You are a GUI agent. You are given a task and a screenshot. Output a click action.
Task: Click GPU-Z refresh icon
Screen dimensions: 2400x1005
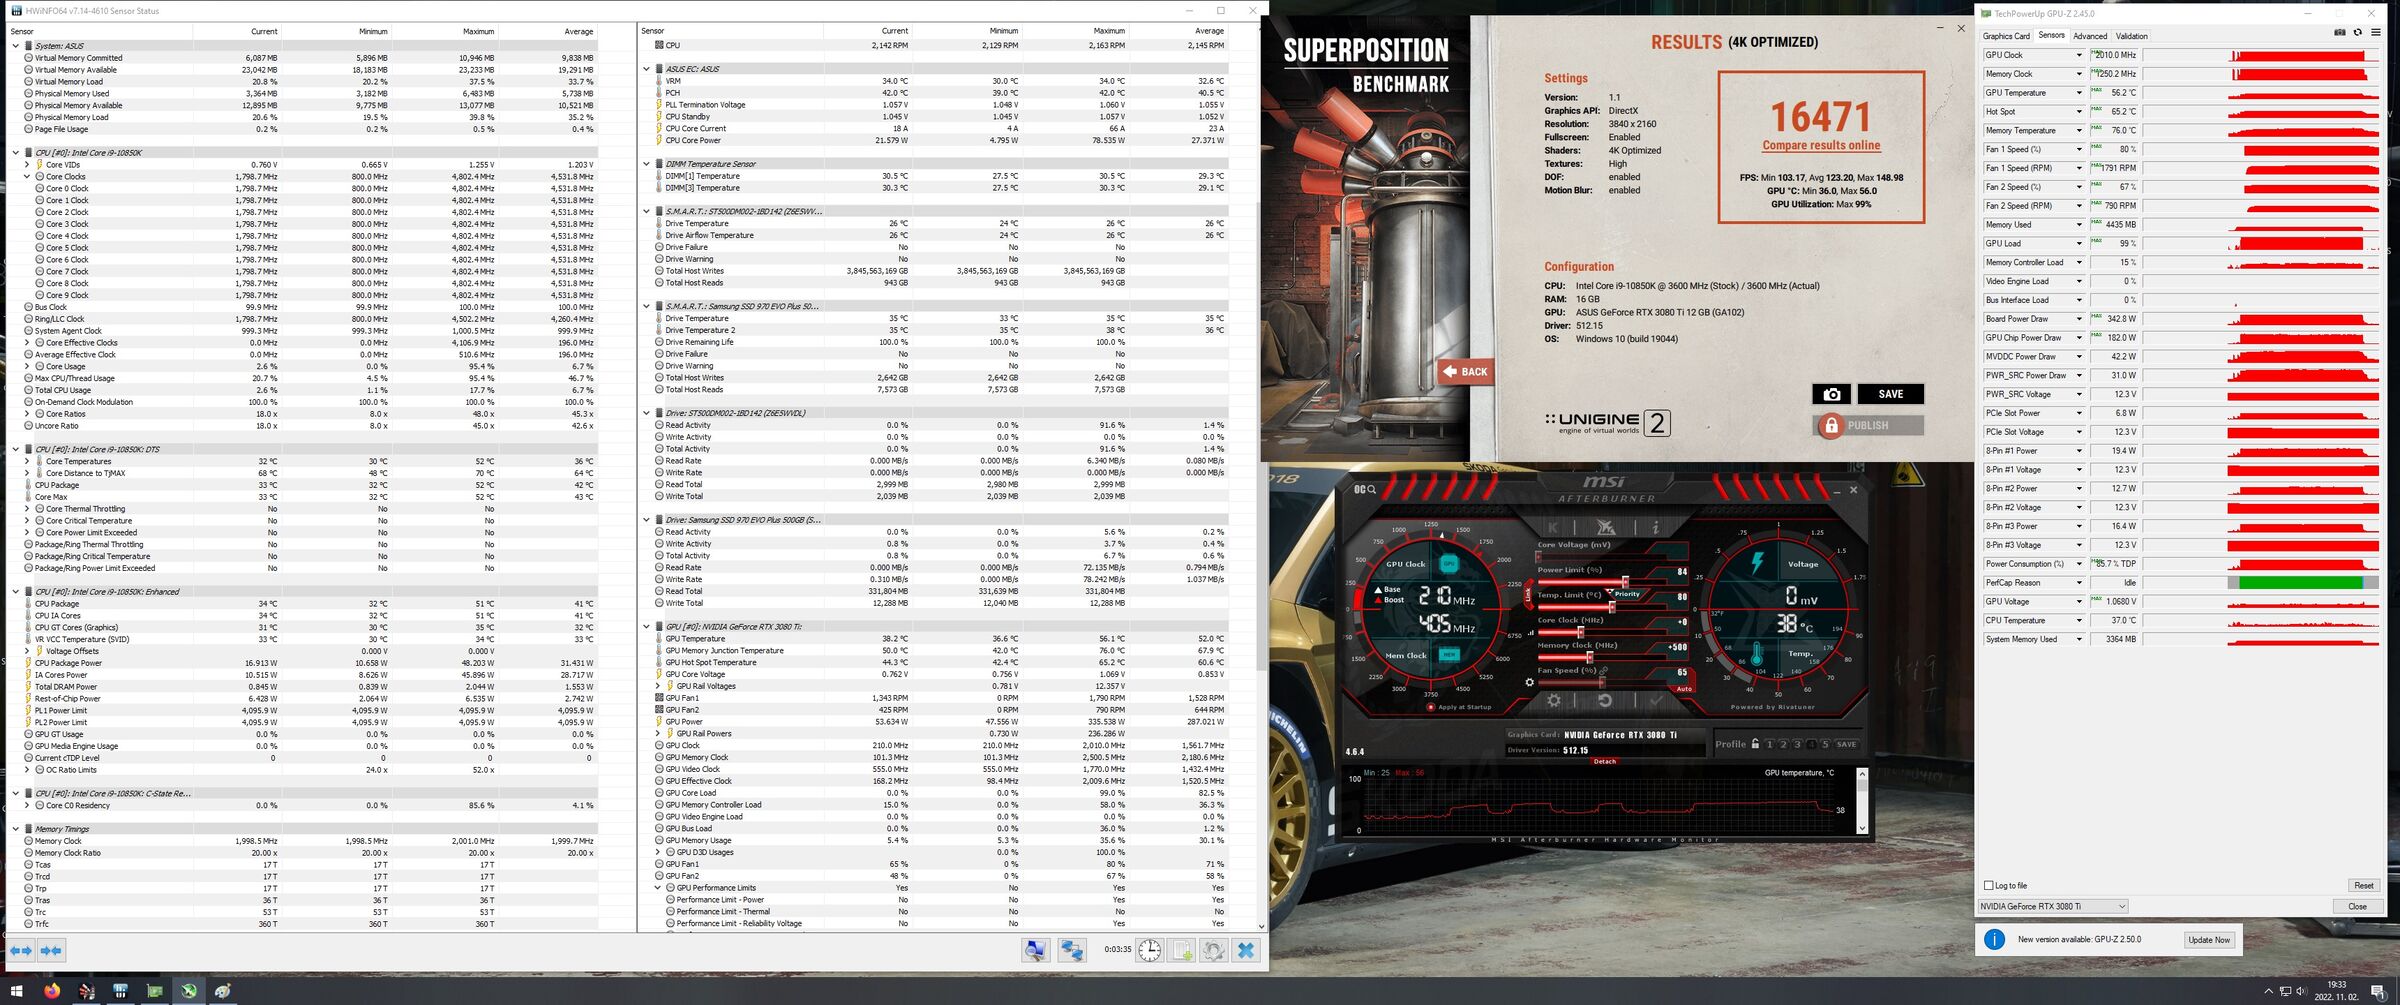point(2358,33)
